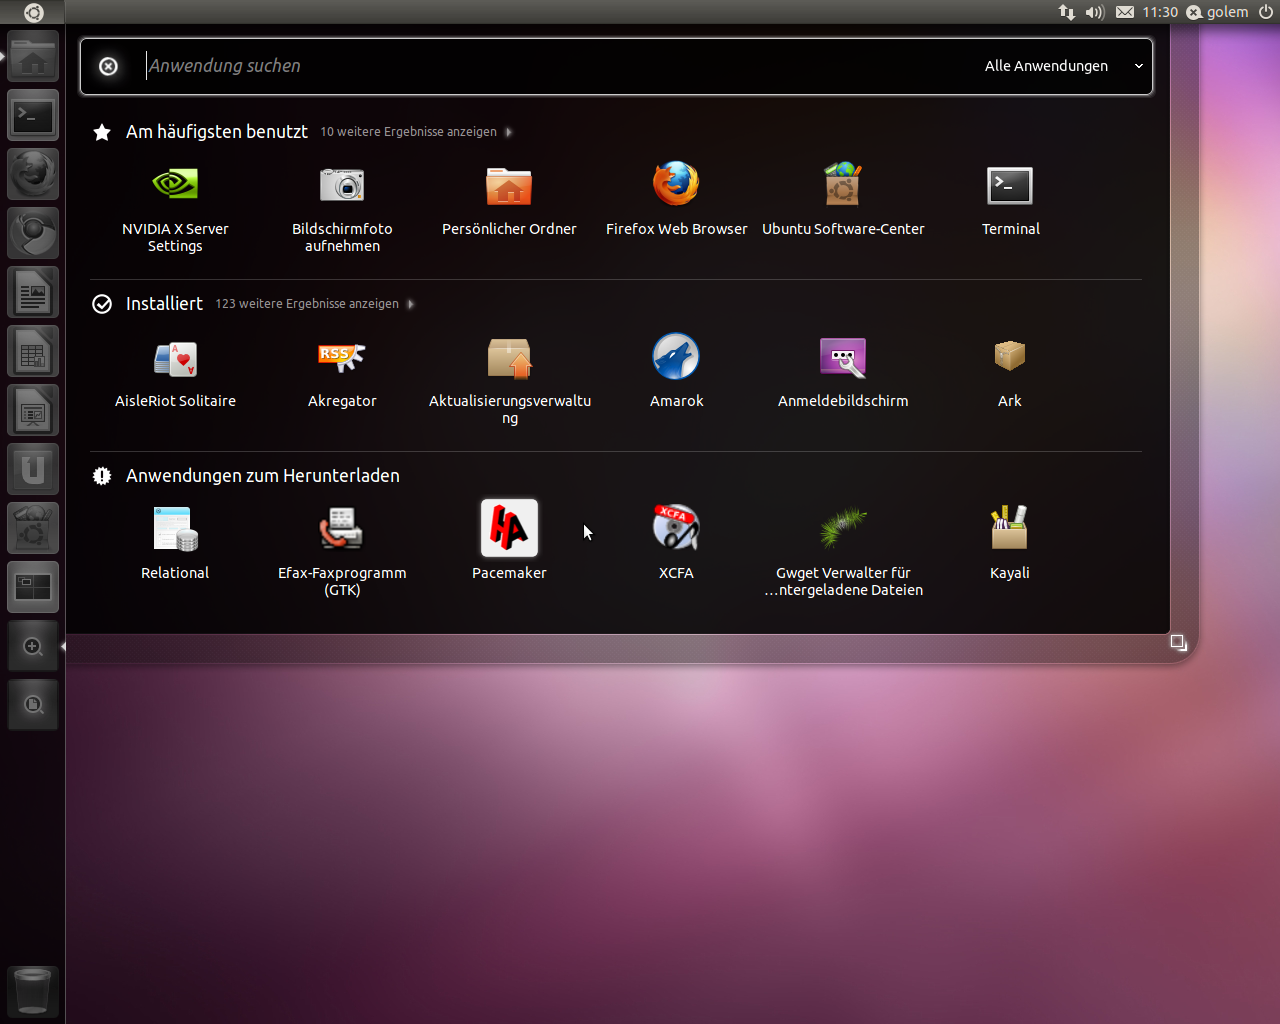
Task: Expand 10 weitere Ergebnisse anzeigen
Action: tap(416, 132)
